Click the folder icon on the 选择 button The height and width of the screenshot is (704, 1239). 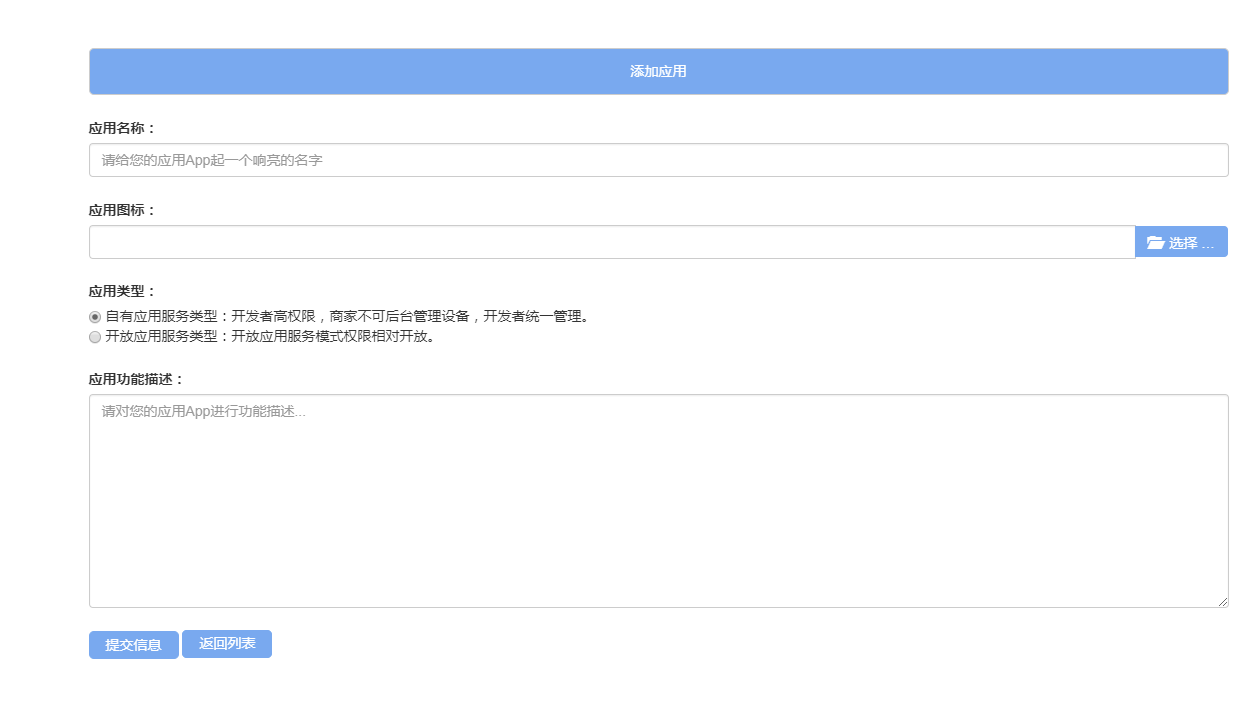(1155, 243)
